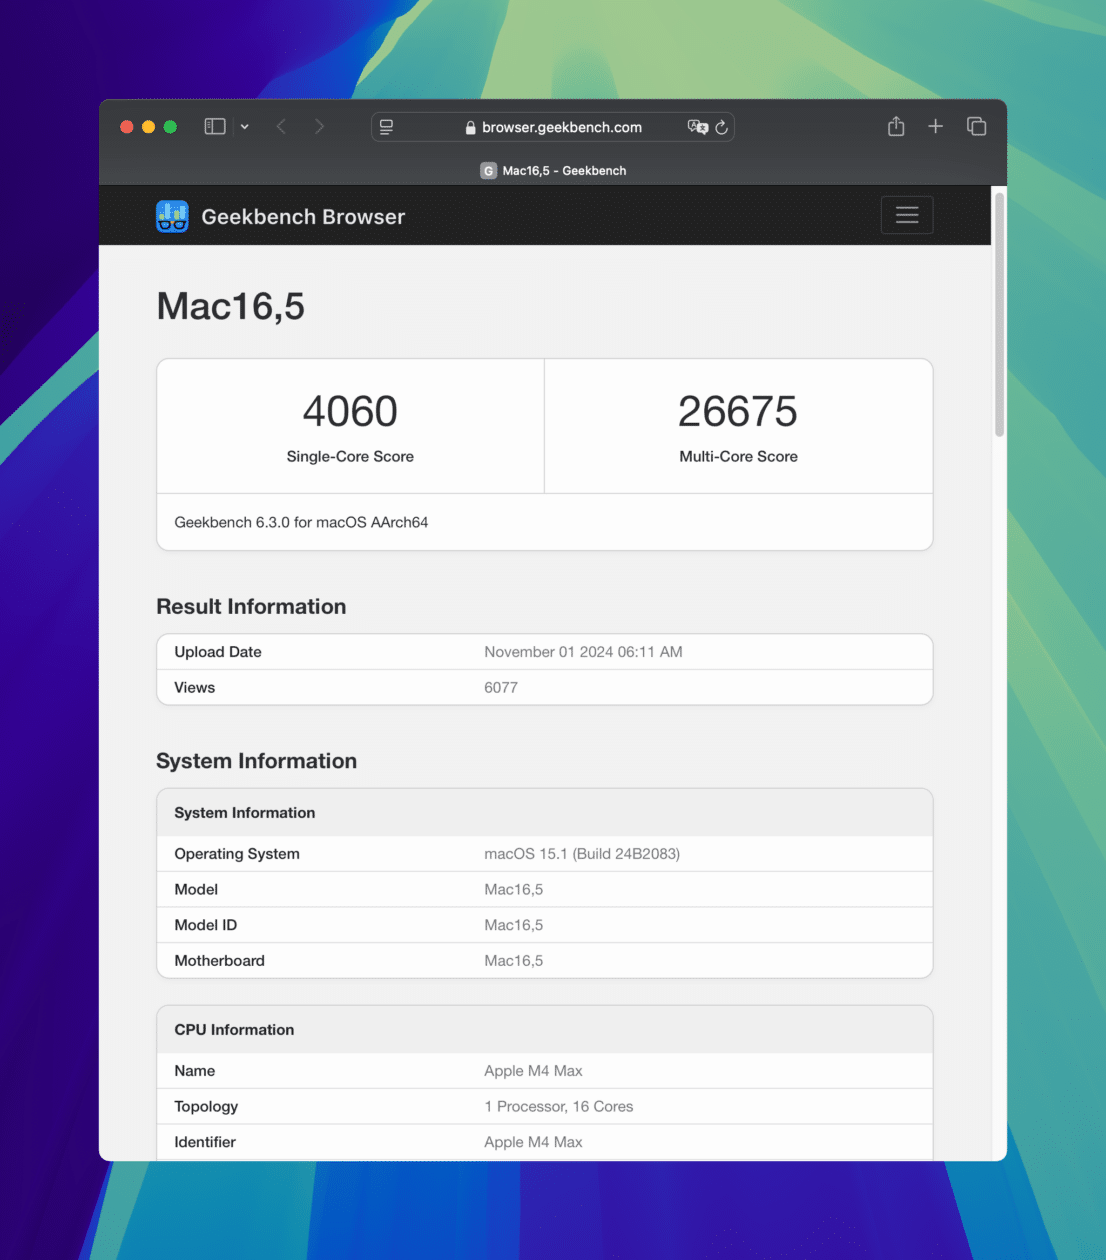Screen dimensions: 1106x1260
Task: Go back using the back arrow
Action: point(281,126)
